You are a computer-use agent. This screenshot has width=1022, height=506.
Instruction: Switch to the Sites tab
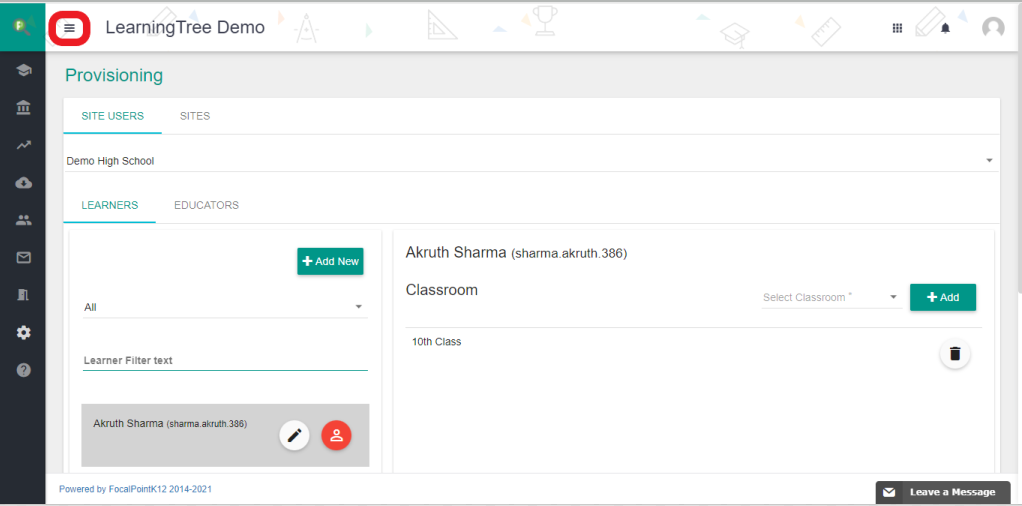click(195, 116)
